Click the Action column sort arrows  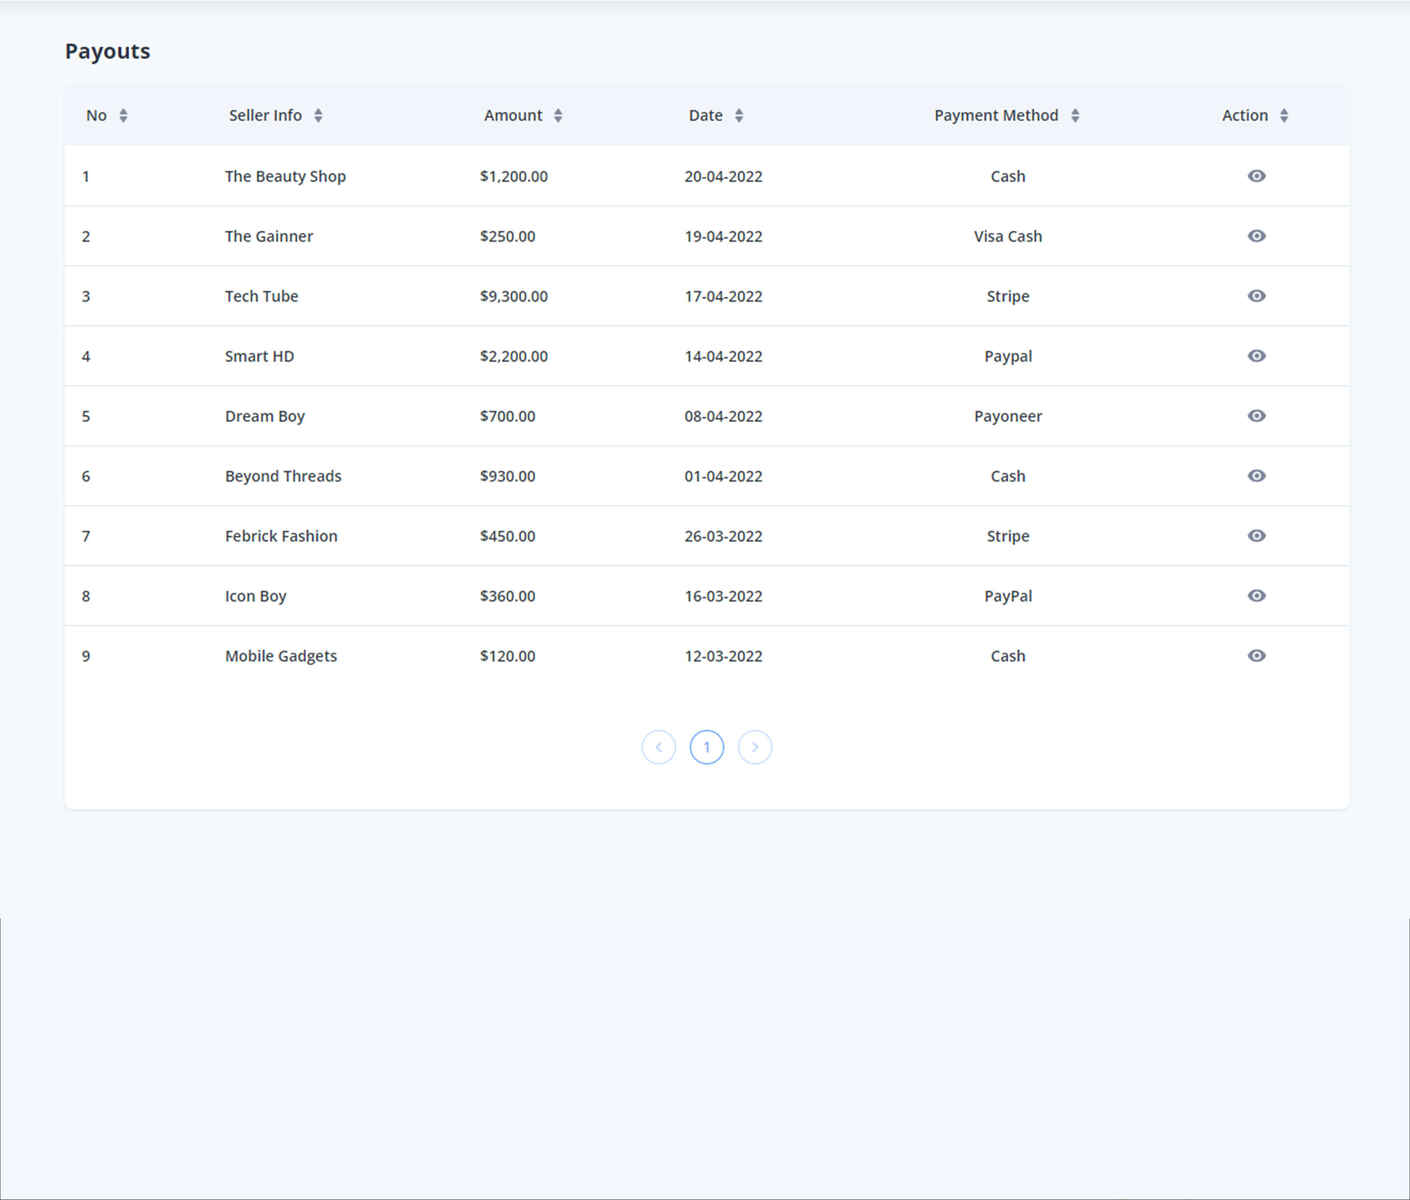point(1284,116)
